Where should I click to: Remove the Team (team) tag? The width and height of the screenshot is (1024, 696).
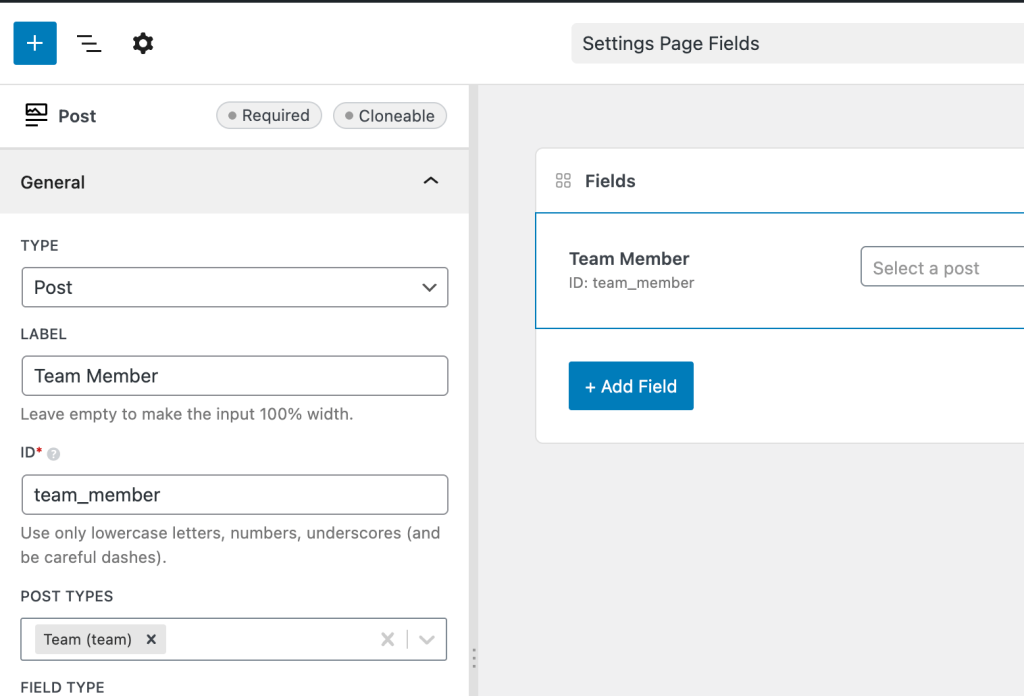click(151, 639)
